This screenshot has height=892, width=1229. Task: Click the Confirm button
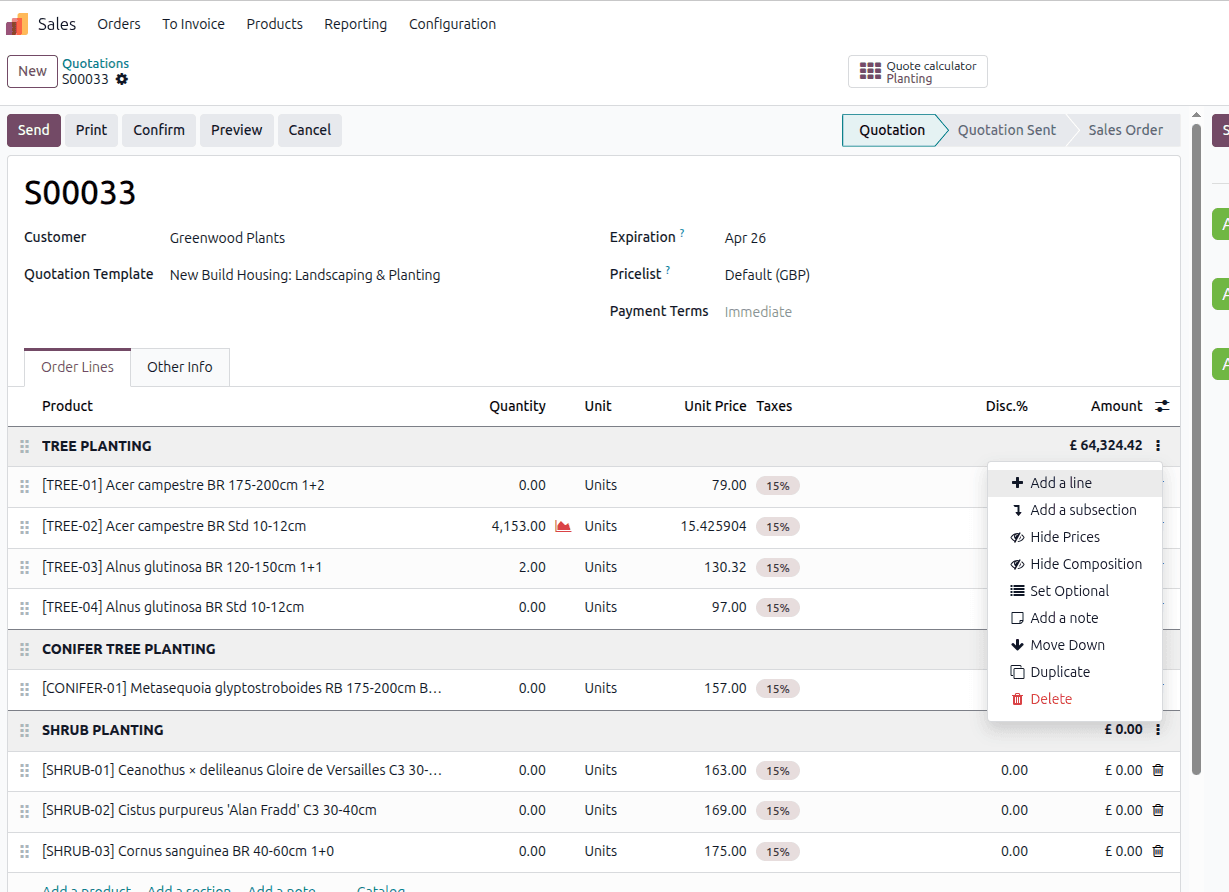(159, 130)
